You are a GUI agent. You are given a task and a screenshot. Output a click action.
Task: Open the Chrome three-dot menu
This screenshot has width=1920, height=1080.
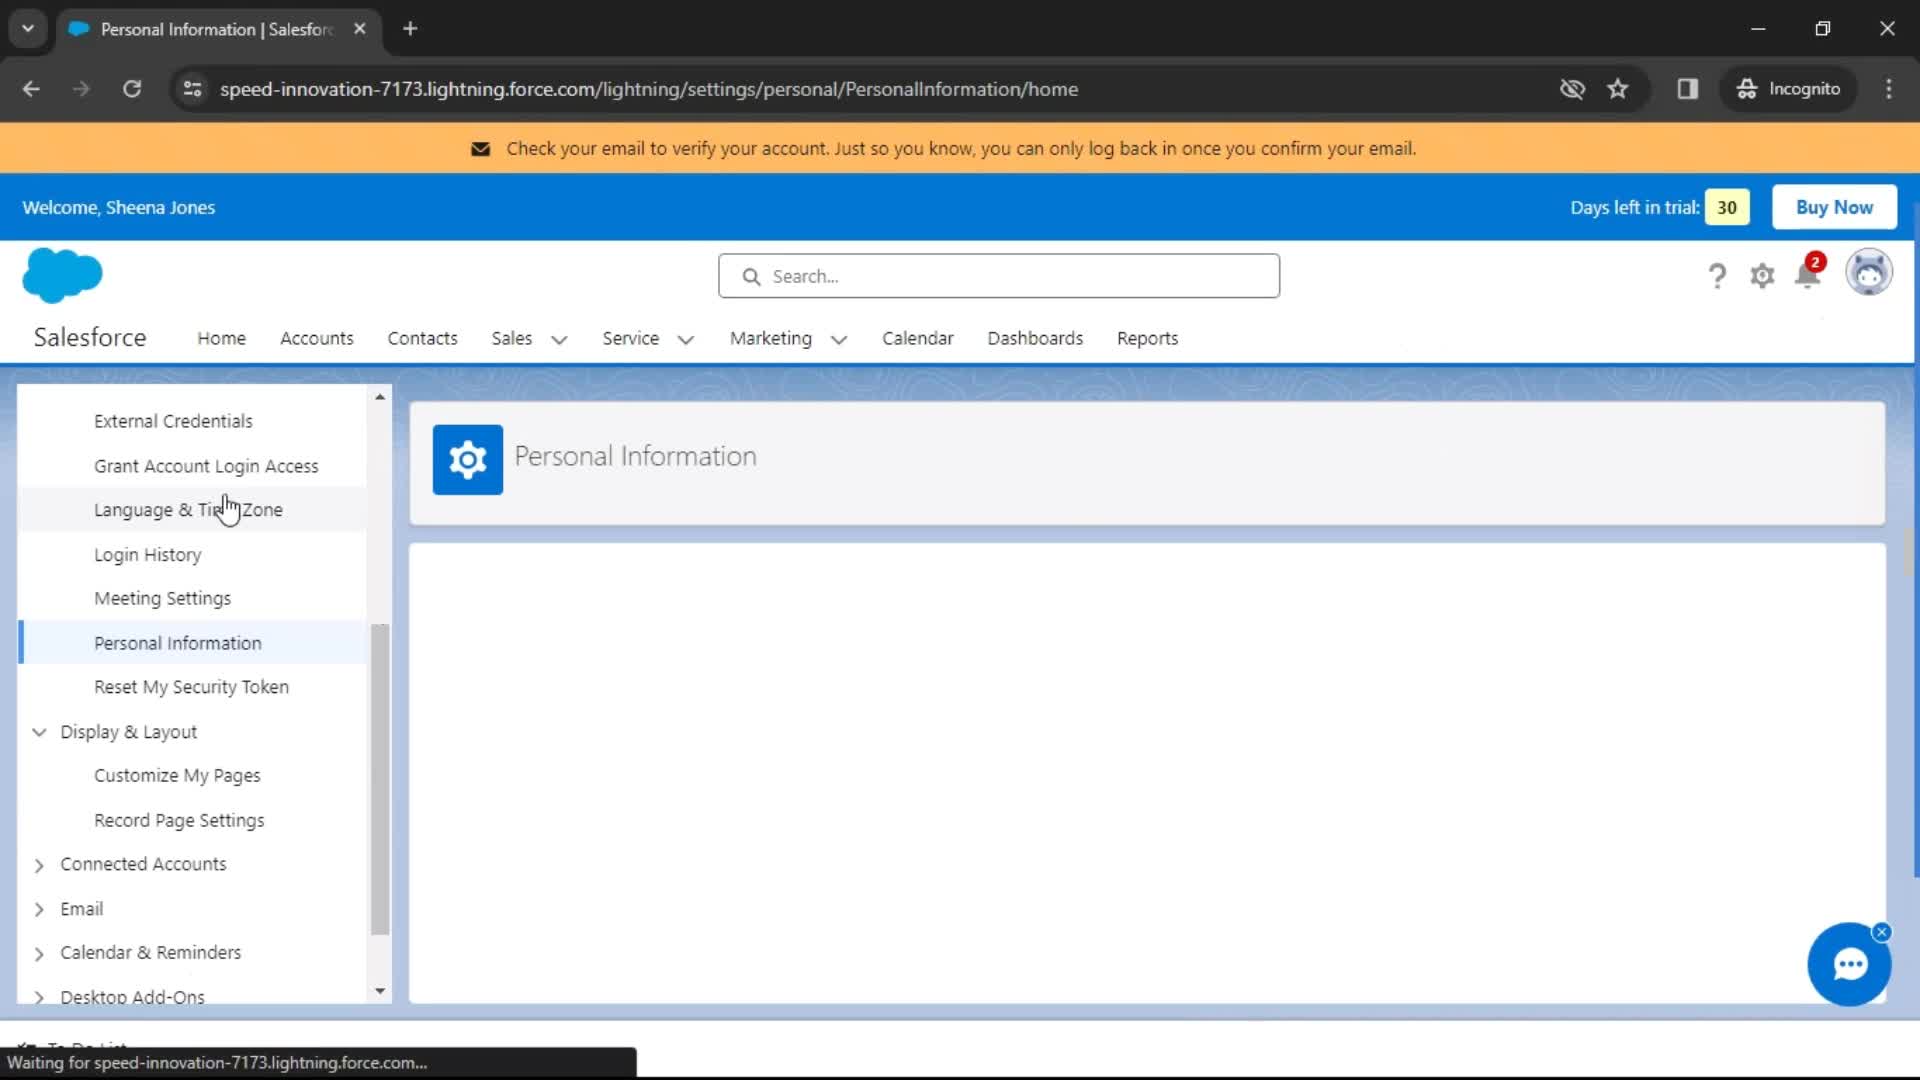point(1888,89)
